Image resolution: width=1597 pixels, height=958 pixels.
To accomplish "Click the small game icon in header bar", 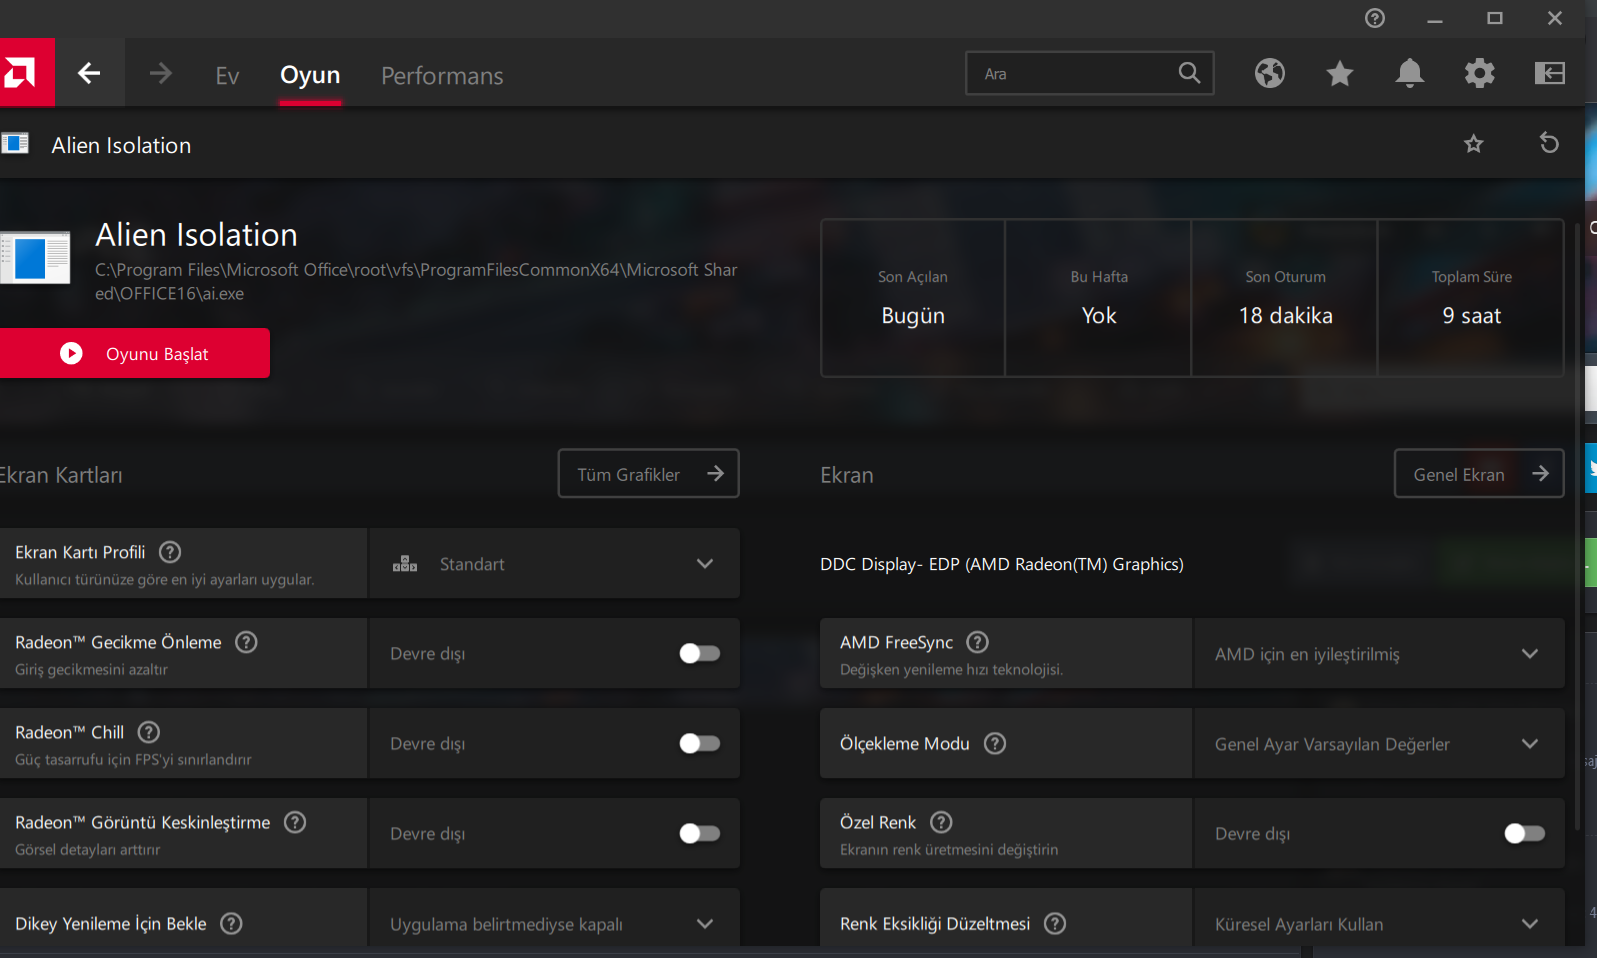I will coord(15,143).
